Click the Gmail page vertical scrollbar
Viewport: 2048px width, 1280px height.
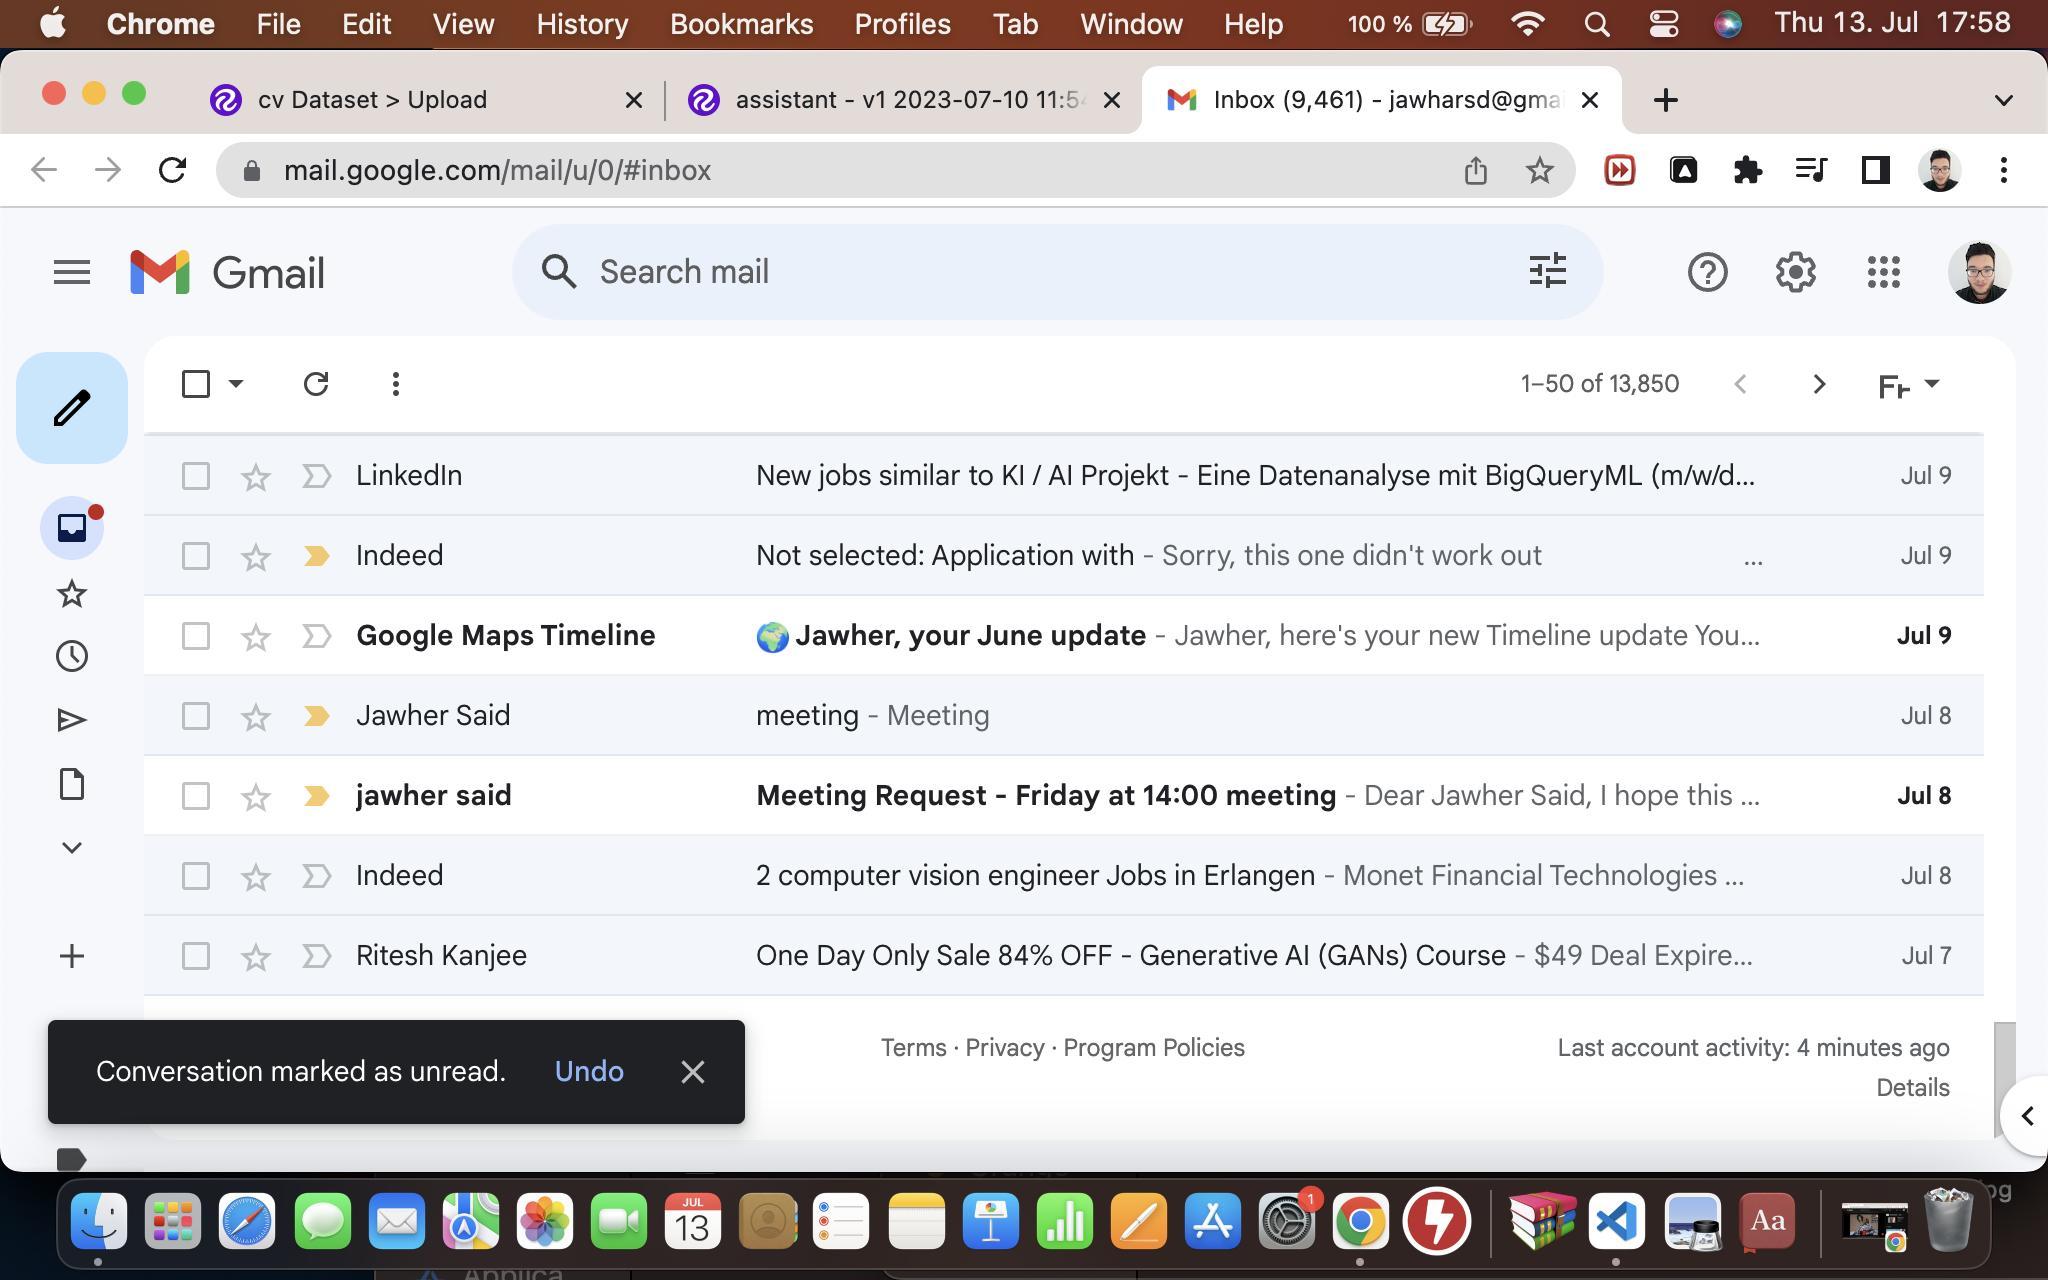2004,1080
